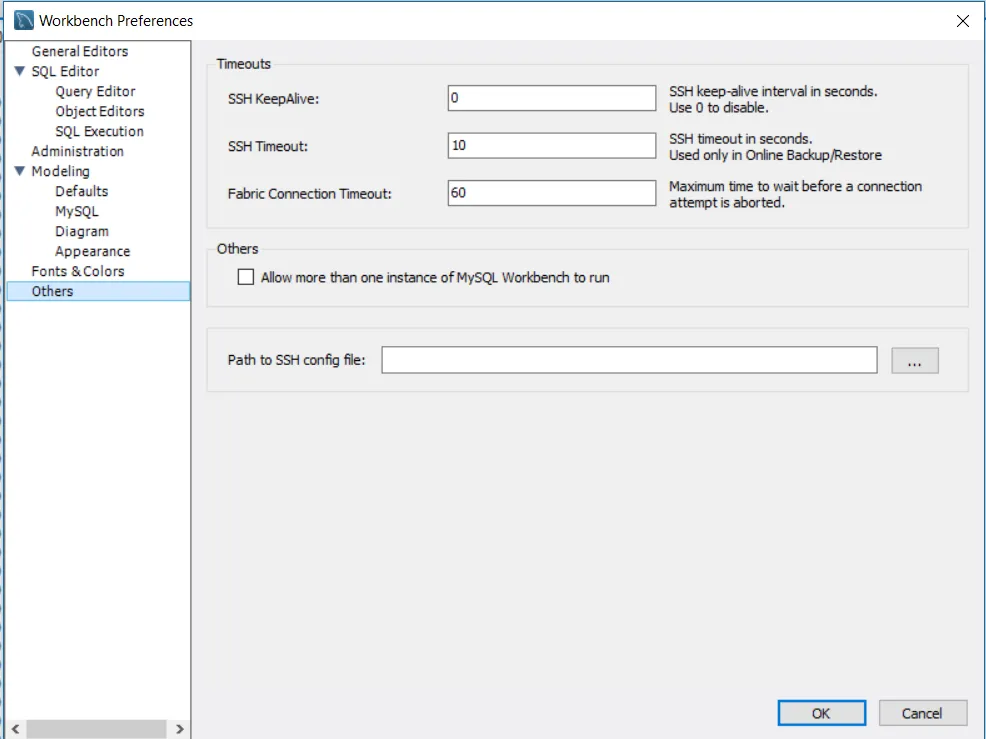Open Administration preferences

coord(77,152)
